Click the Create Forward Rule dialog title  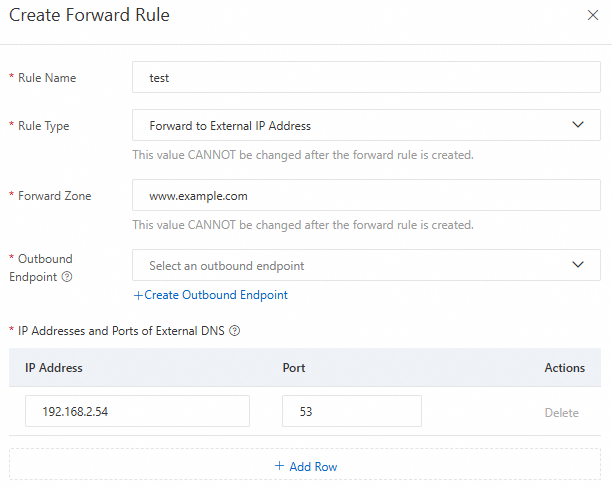89,16
